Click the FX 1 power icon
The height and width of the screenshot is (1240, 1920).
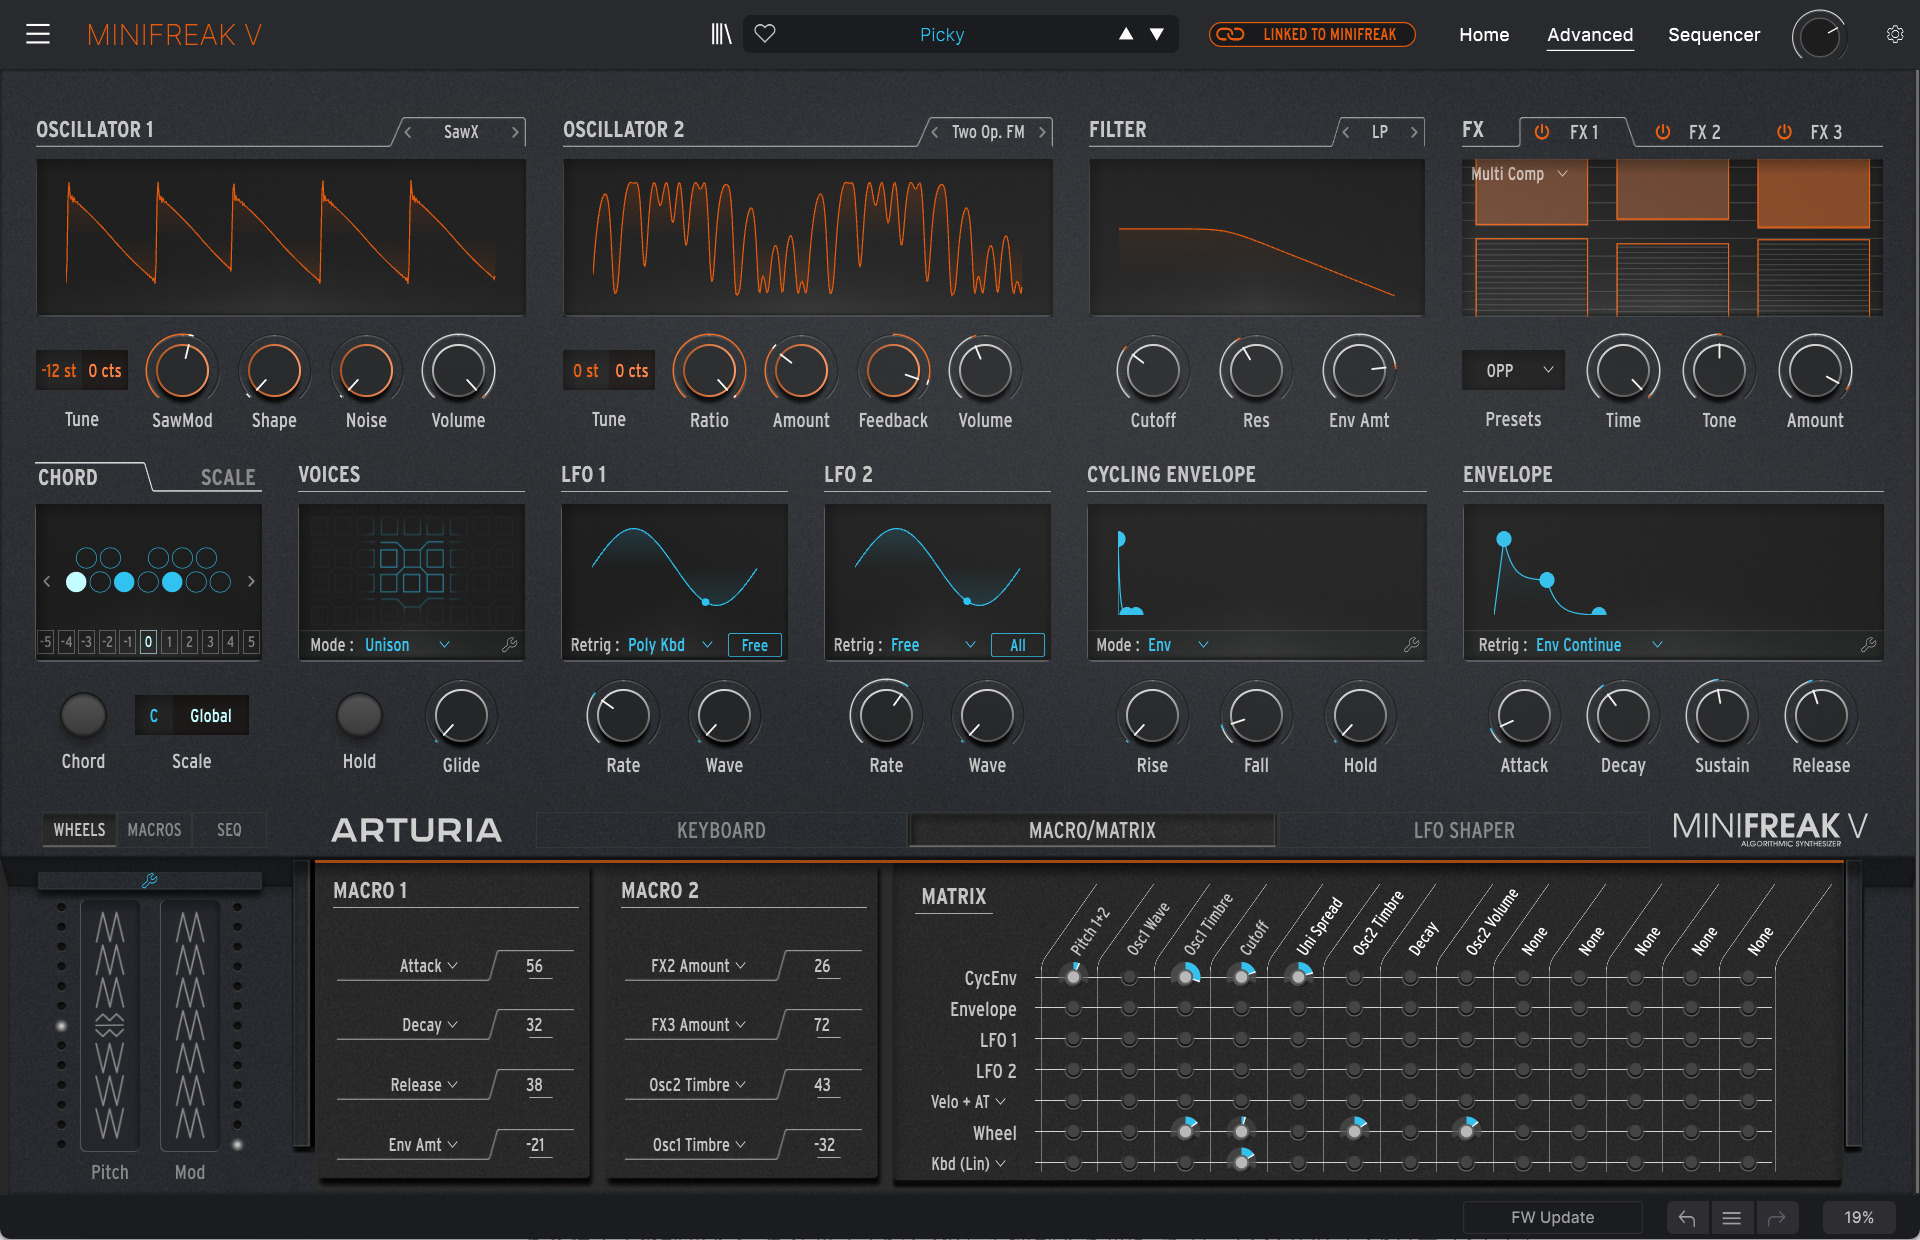coord(1542,132)
